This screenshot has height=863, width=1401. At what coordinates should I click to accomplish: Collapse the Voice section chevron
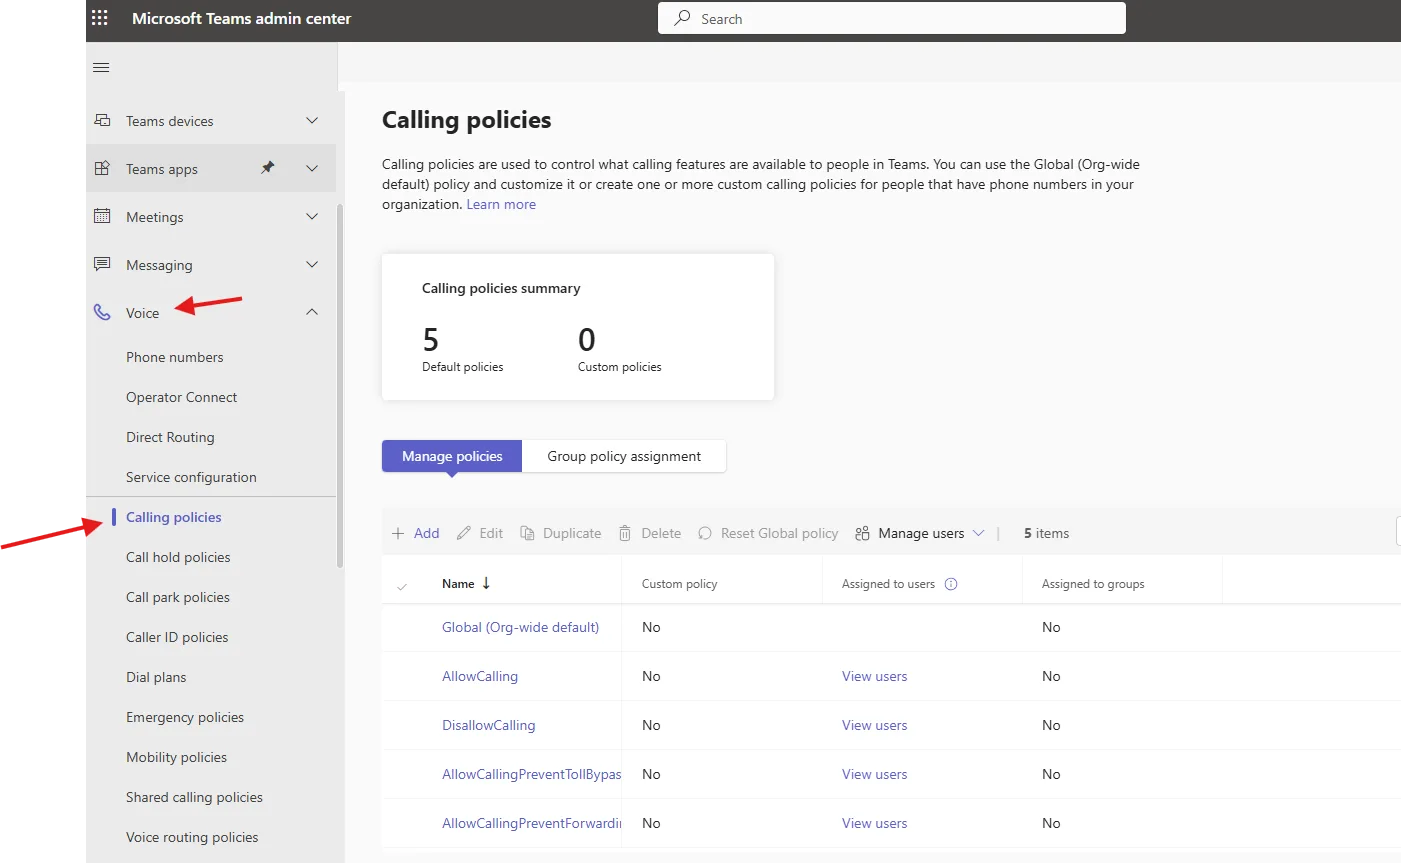click(x=311, y=312)
